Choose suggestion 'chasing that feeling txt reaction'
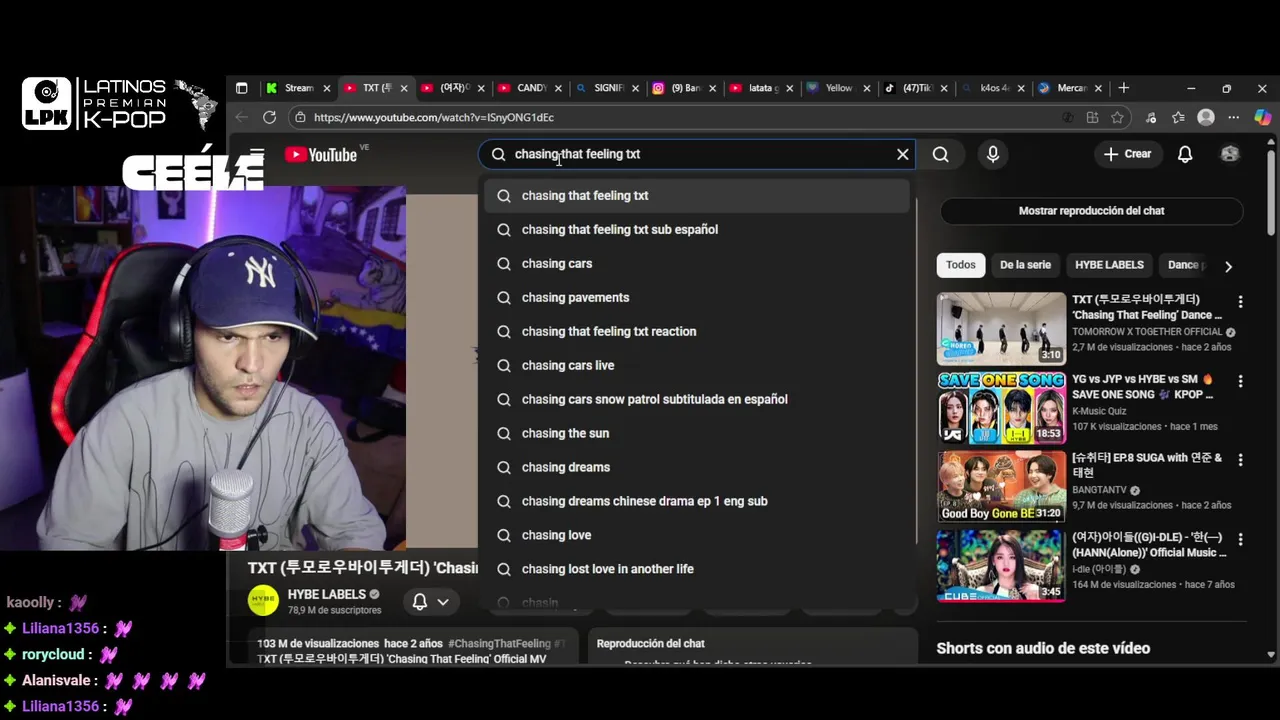 (696, 332)
